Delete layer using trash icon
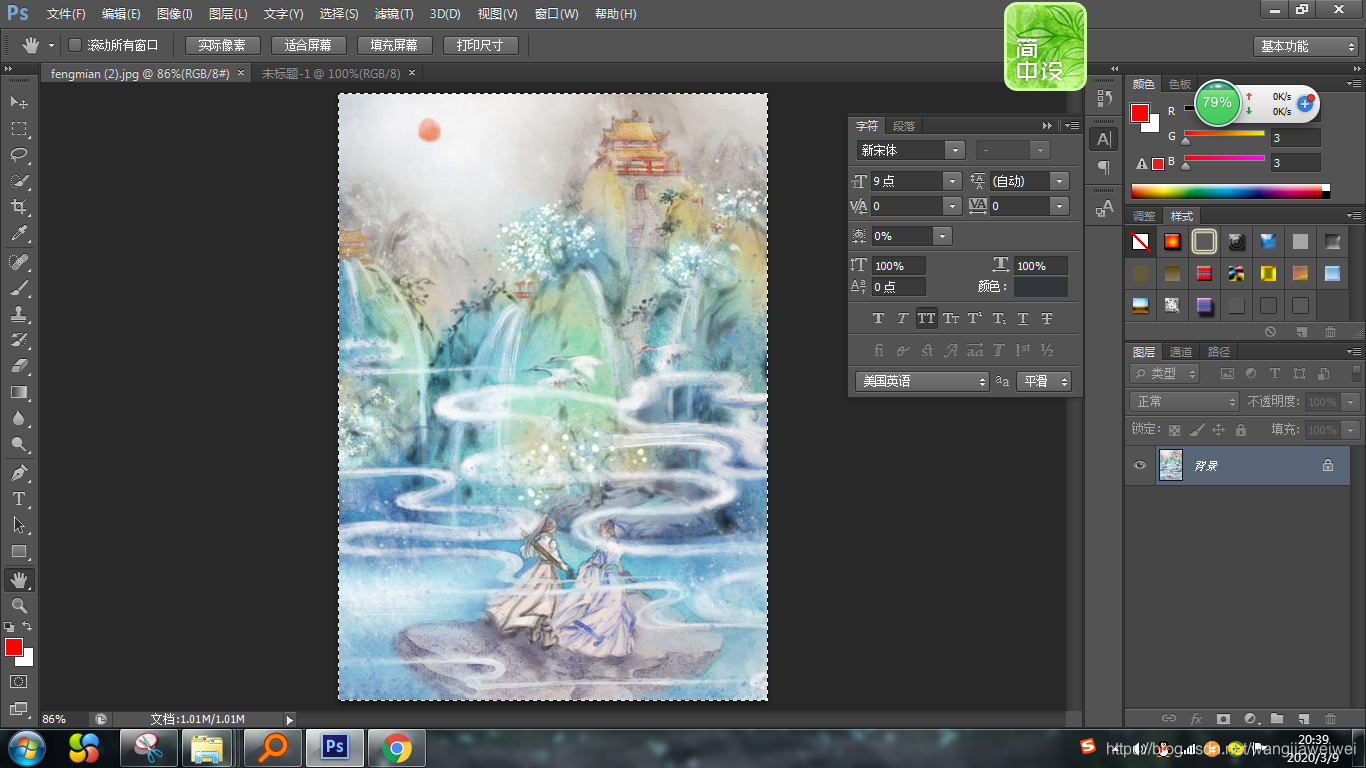This screenshot has width=1366, height=768. pos(1330,718)
